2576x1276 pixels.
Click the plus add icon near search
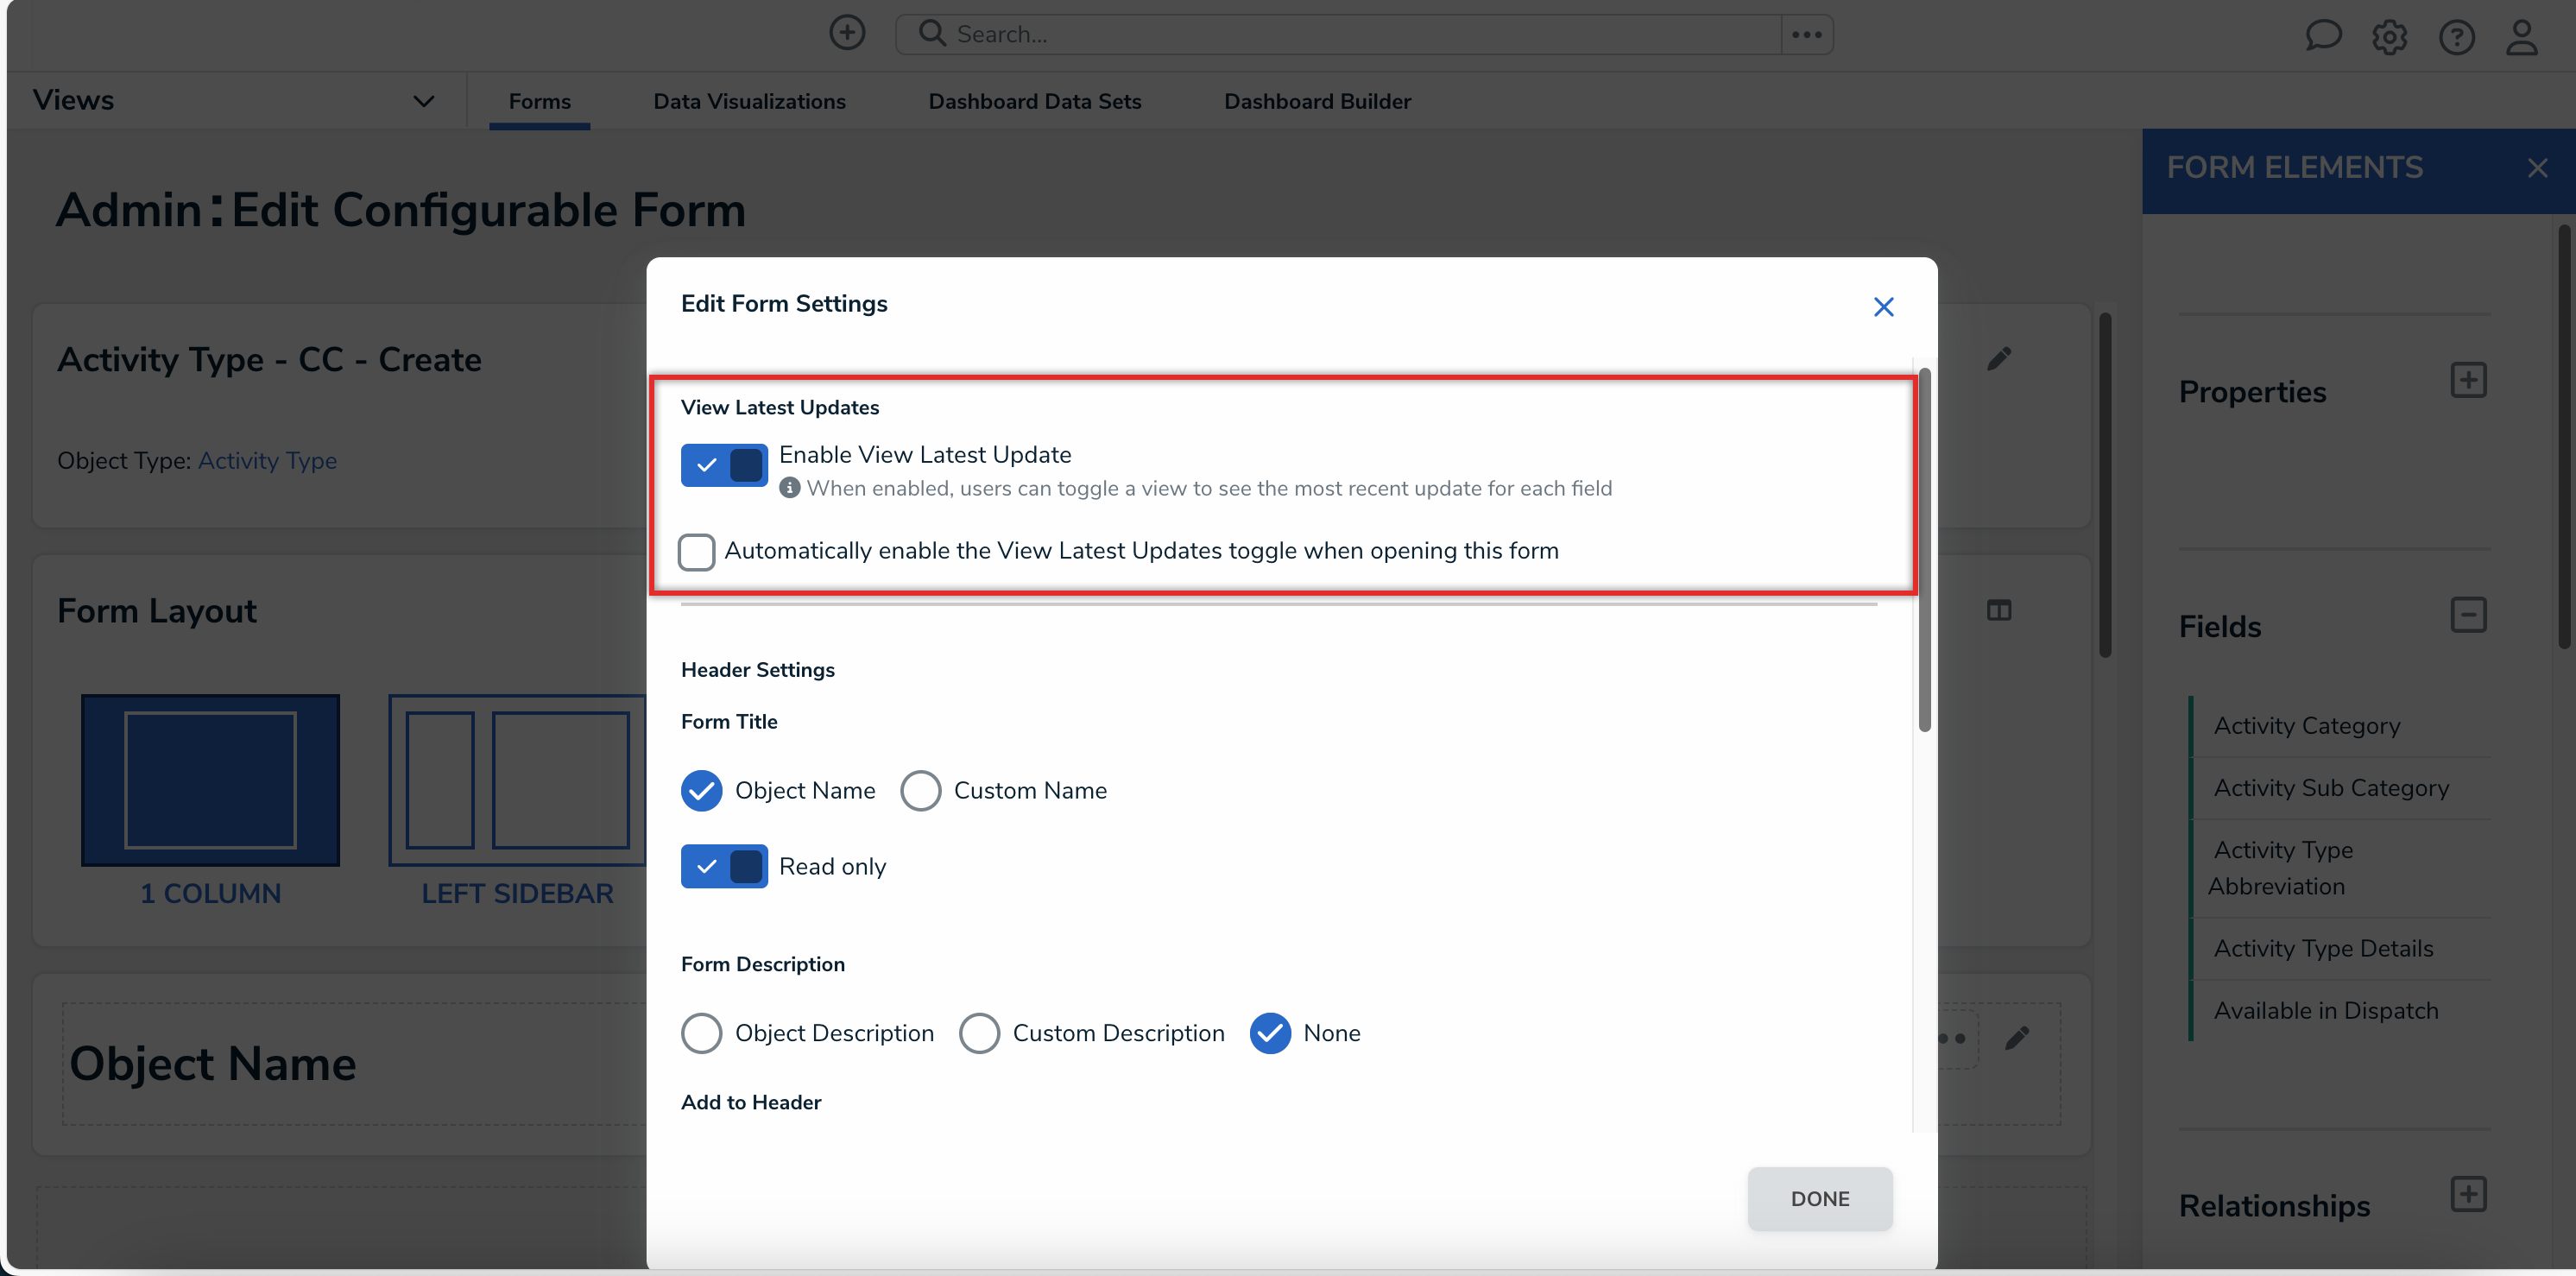[x=847, y=33]
